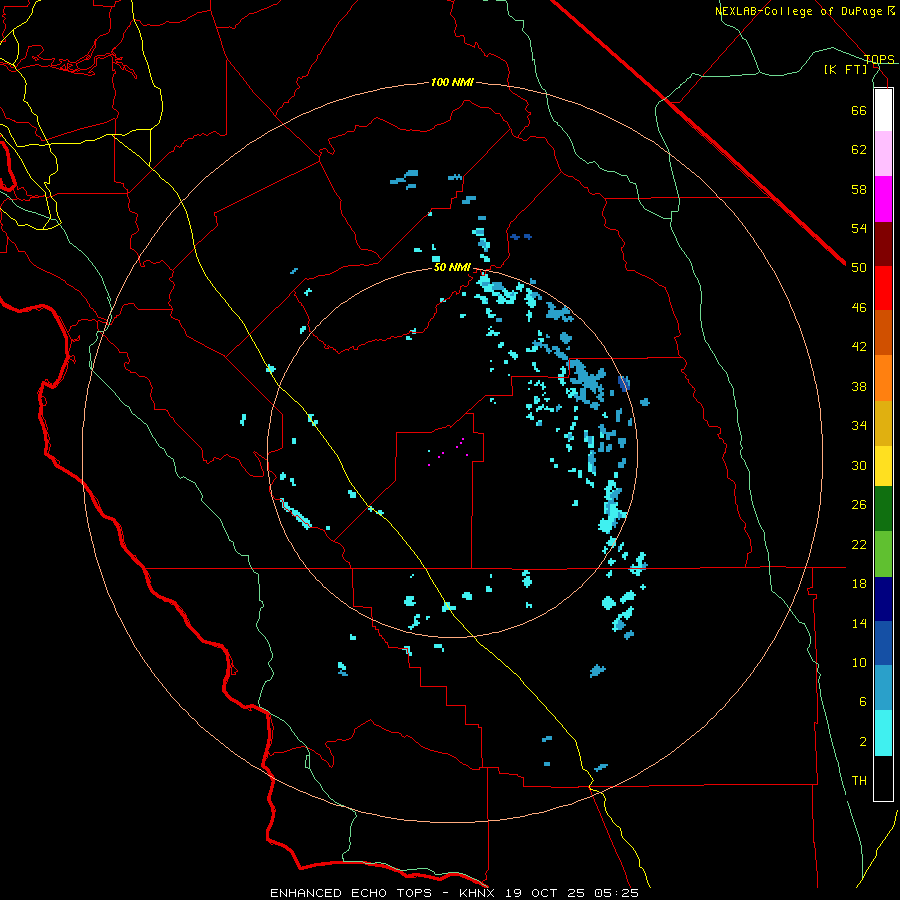Click the 19 OCT 25 date text
The height and width of the screenshot is (900, 900).
point(545,893)
